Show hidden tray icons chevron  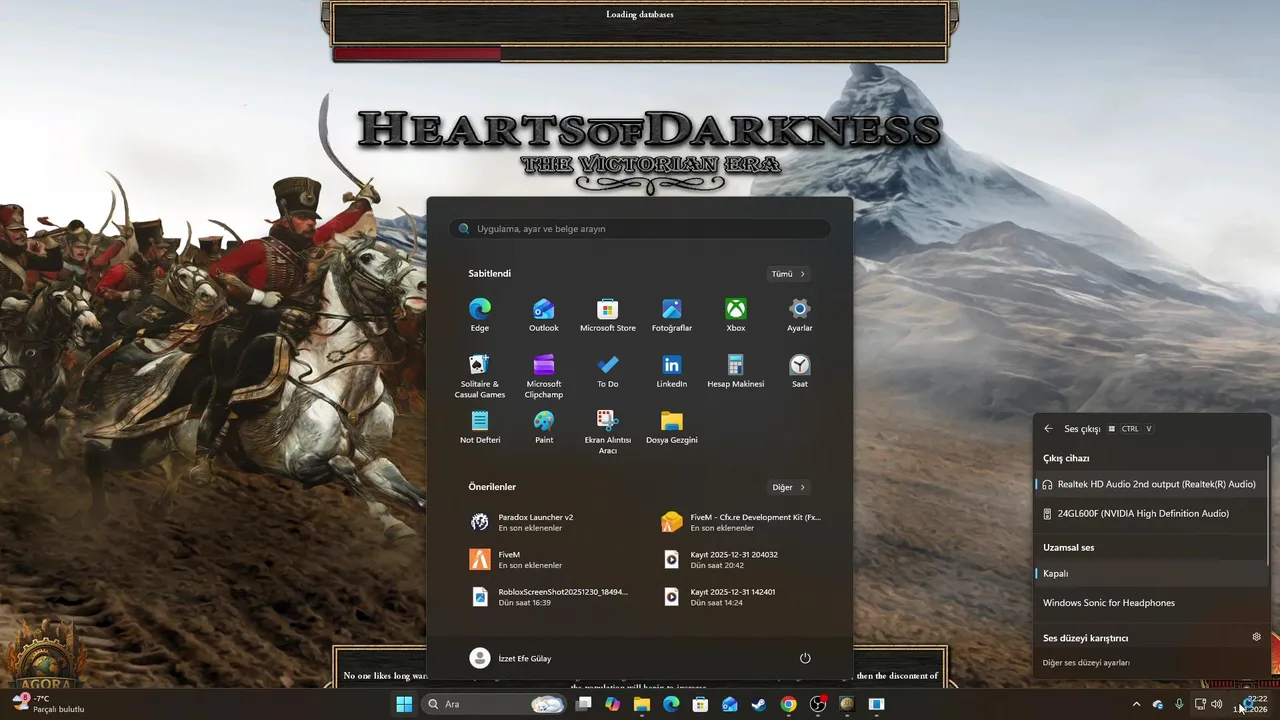[1136, 704]
